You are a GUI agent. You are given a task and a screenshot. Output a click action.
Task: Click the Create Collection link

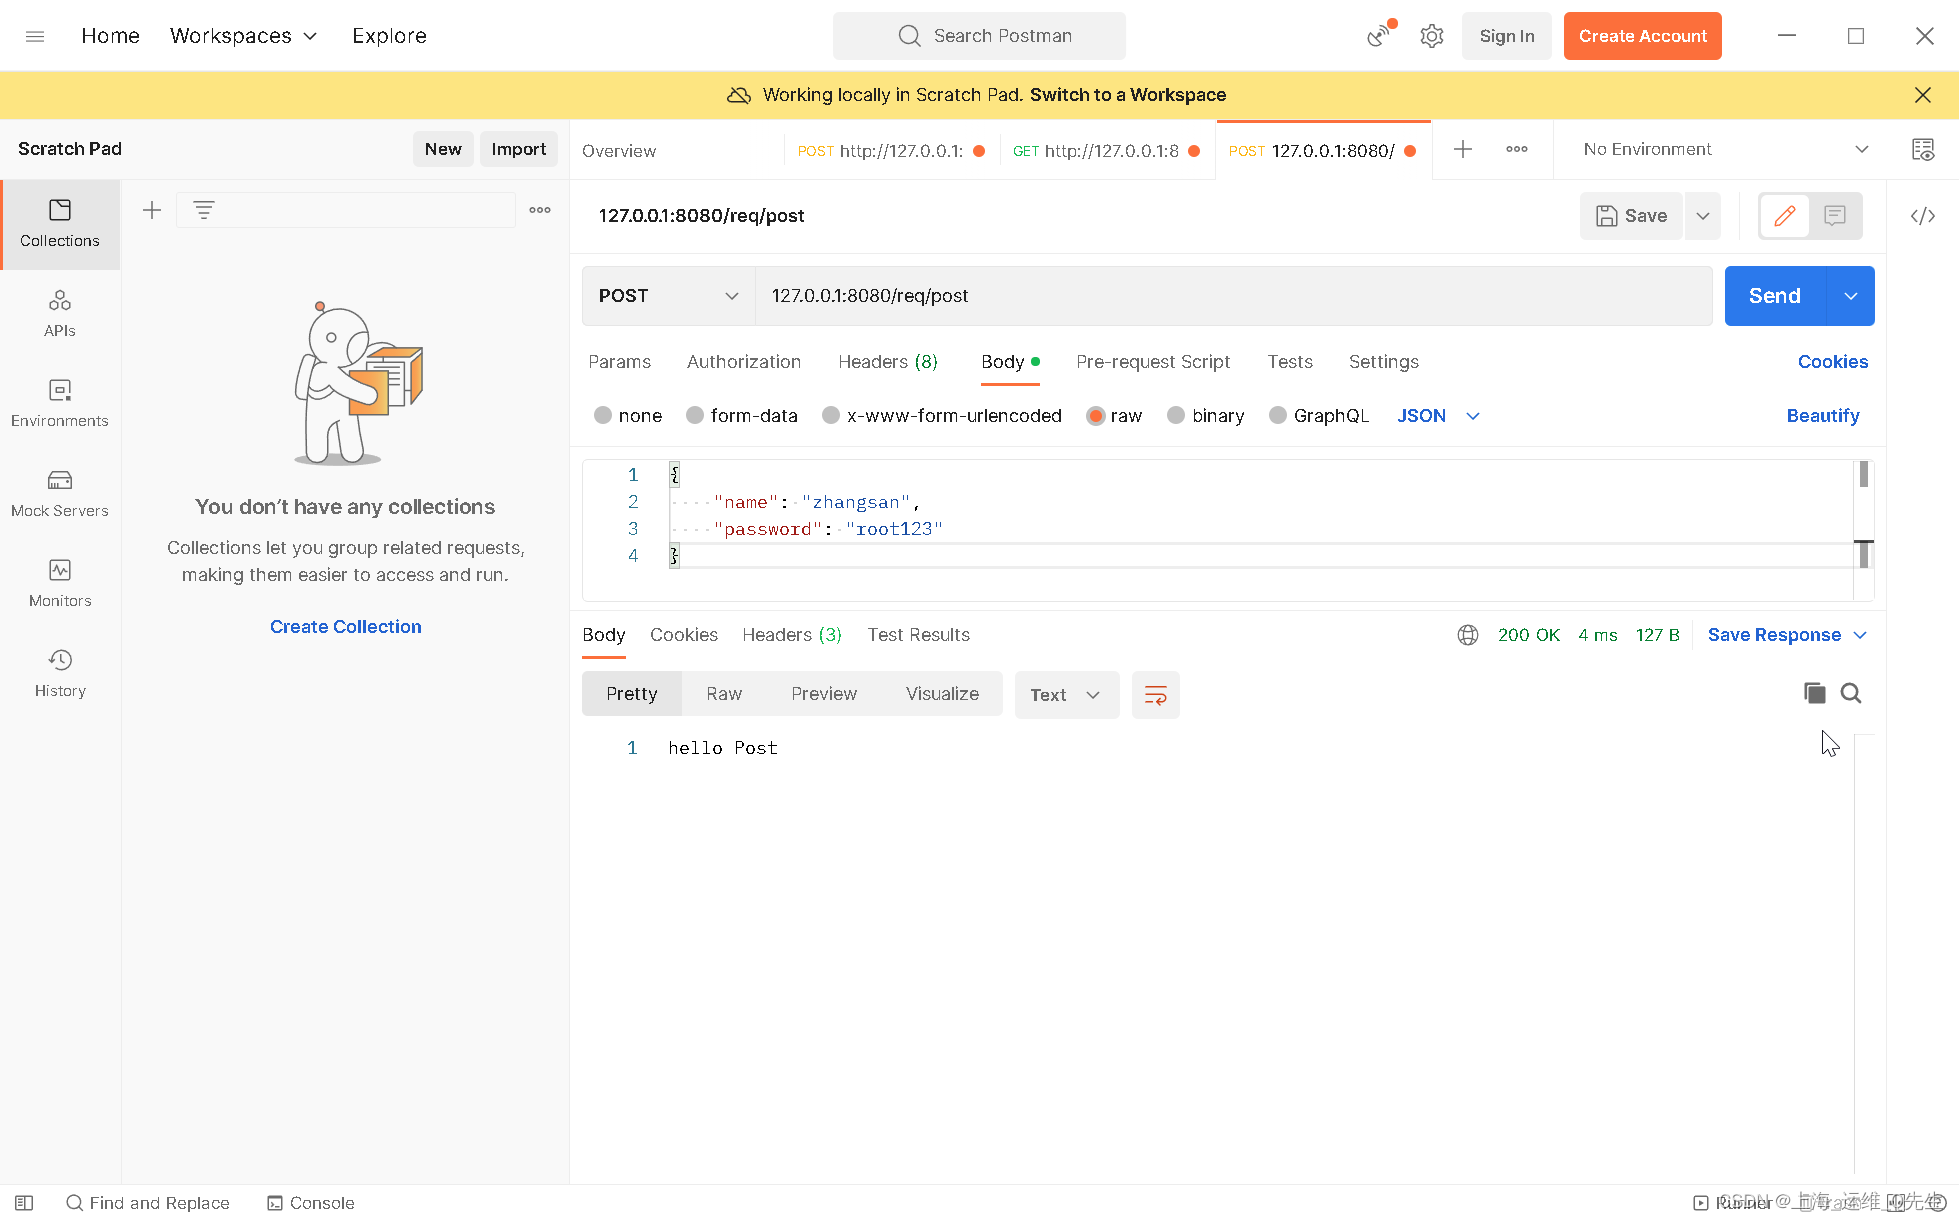tap(346, 626)
